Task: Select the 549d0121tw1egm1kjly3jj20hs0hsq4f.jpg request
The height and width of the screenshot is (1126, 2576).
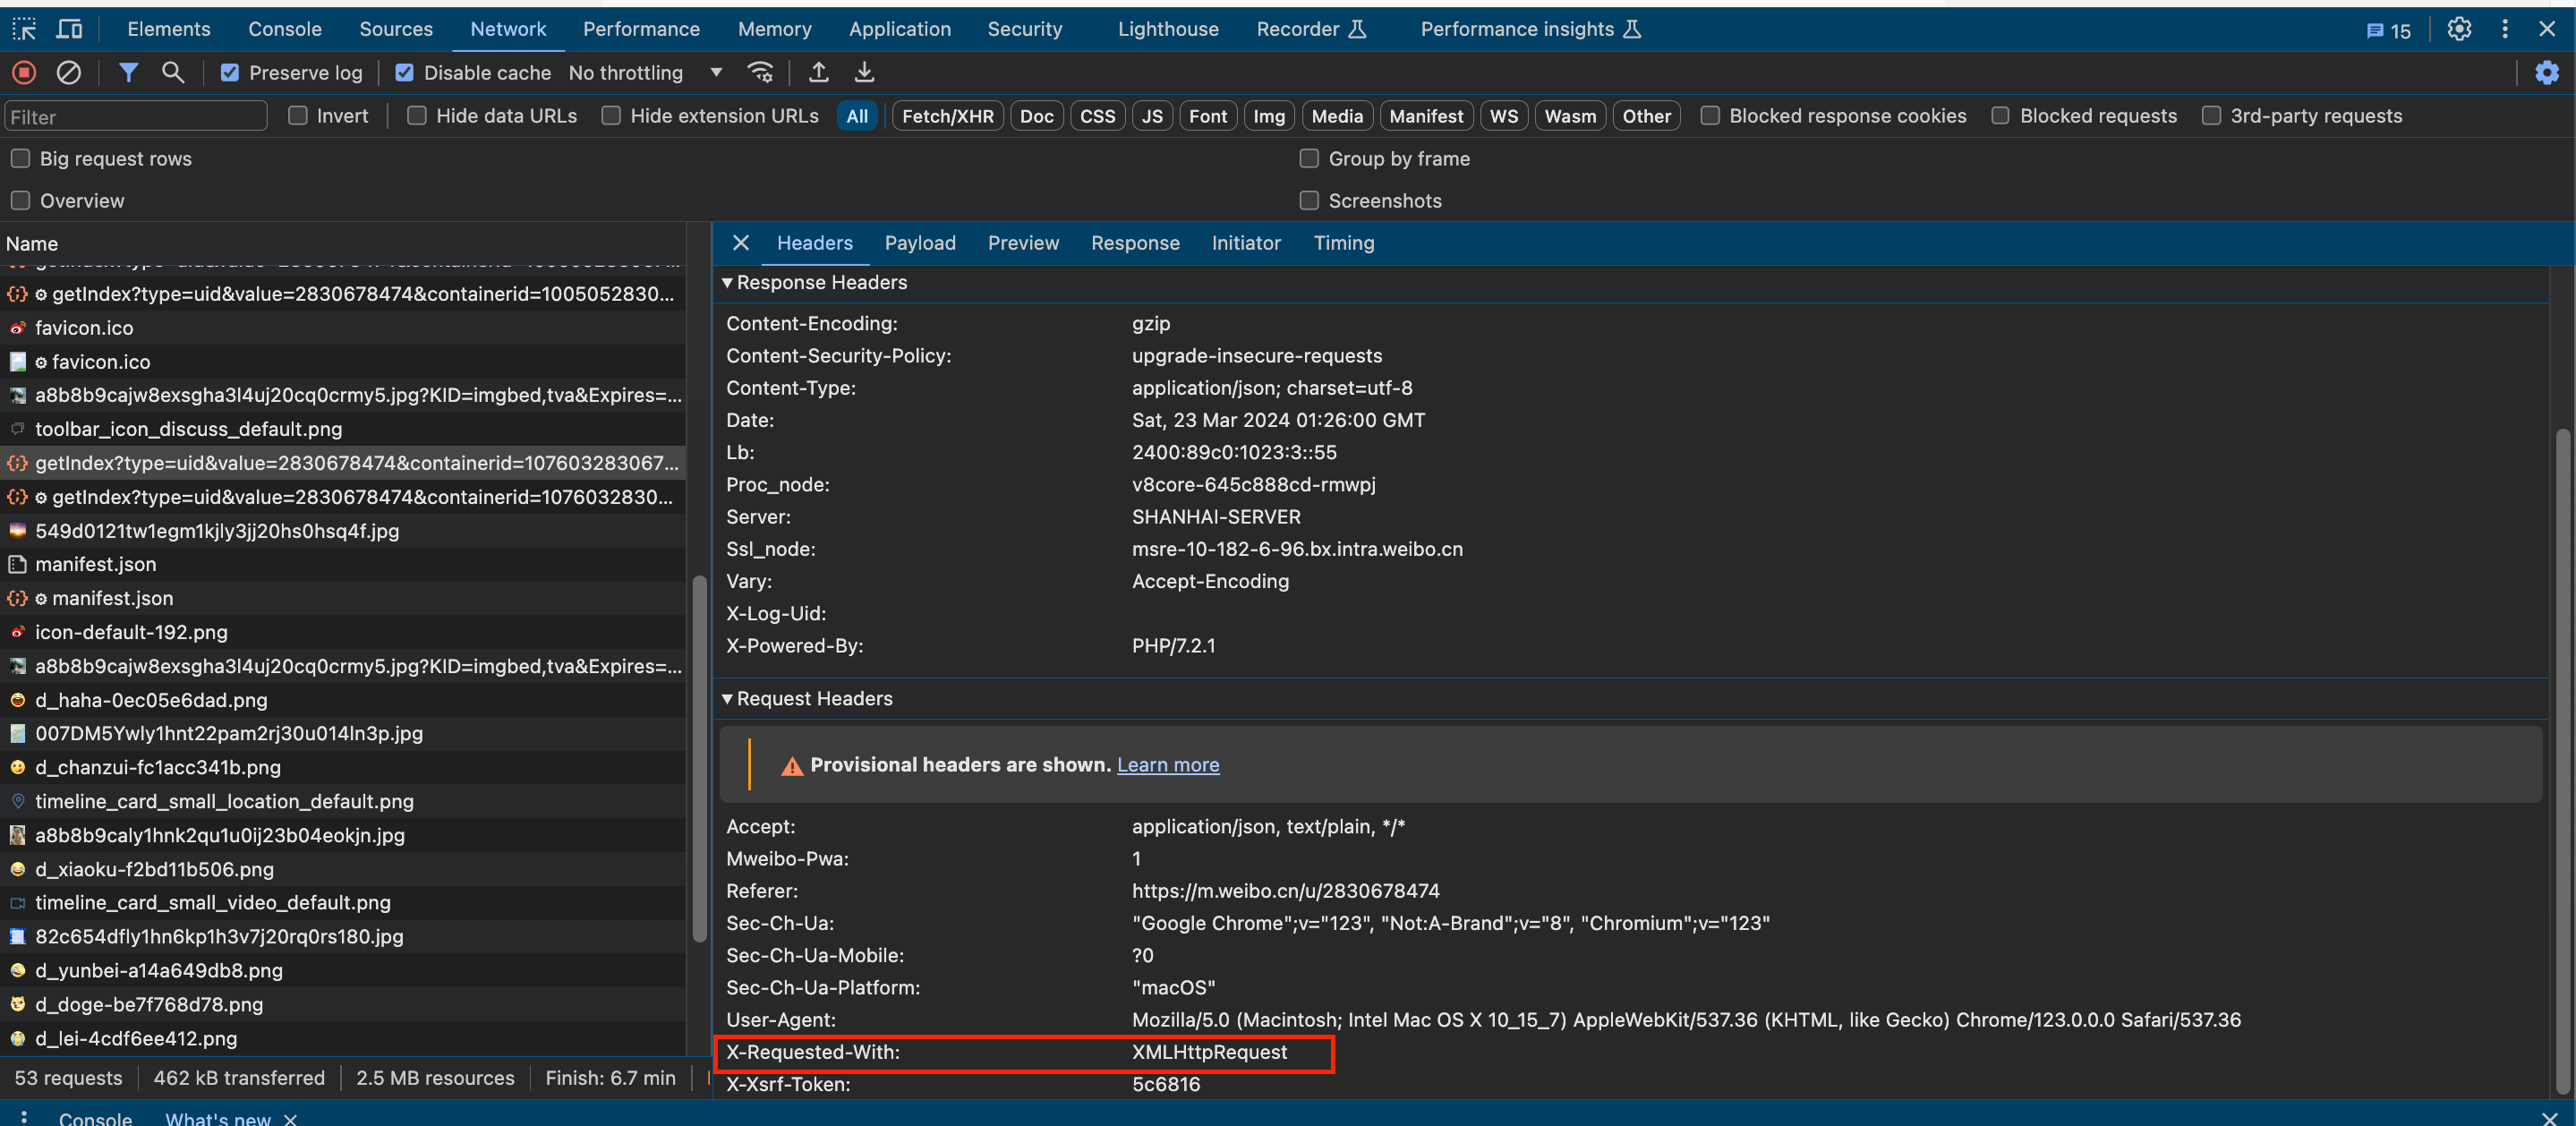Action: click(344, 531)
